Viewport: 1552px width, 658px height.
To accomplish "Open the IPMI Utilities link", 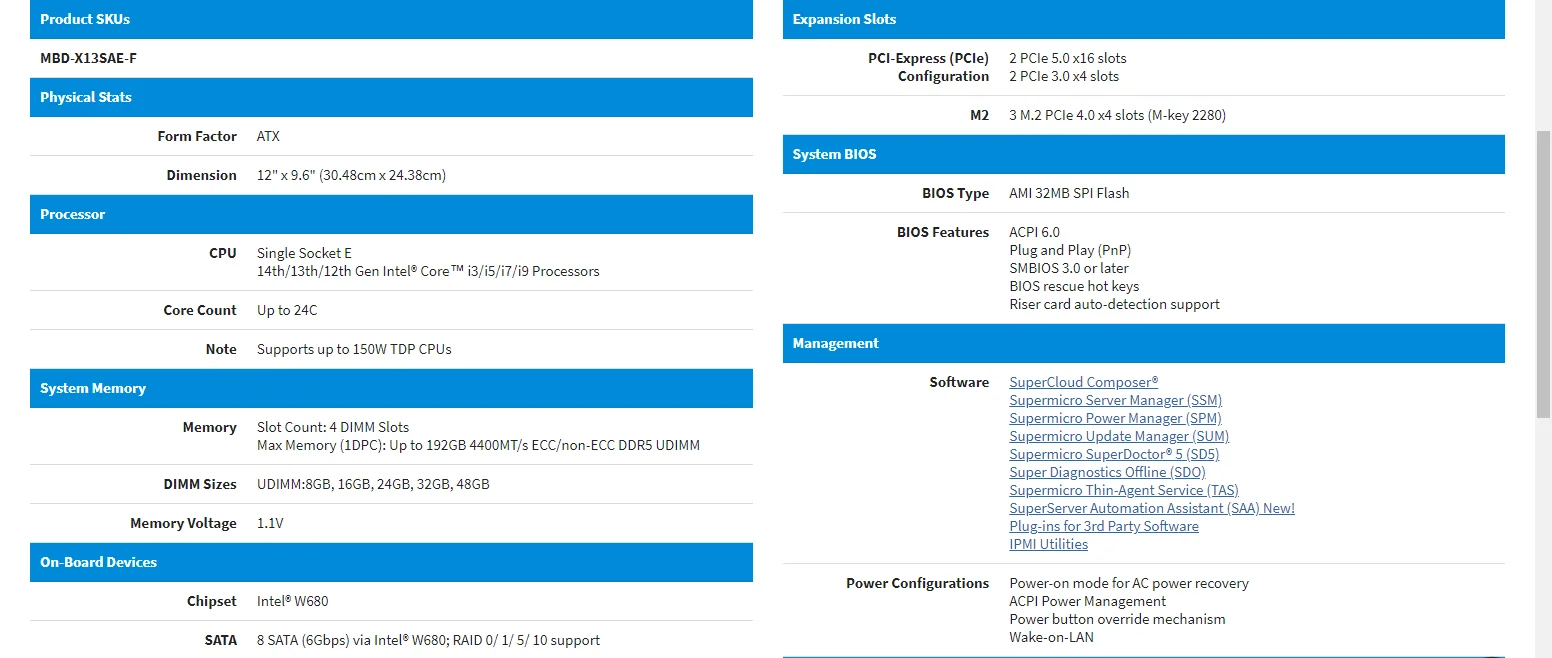I will click(1048, 544).
